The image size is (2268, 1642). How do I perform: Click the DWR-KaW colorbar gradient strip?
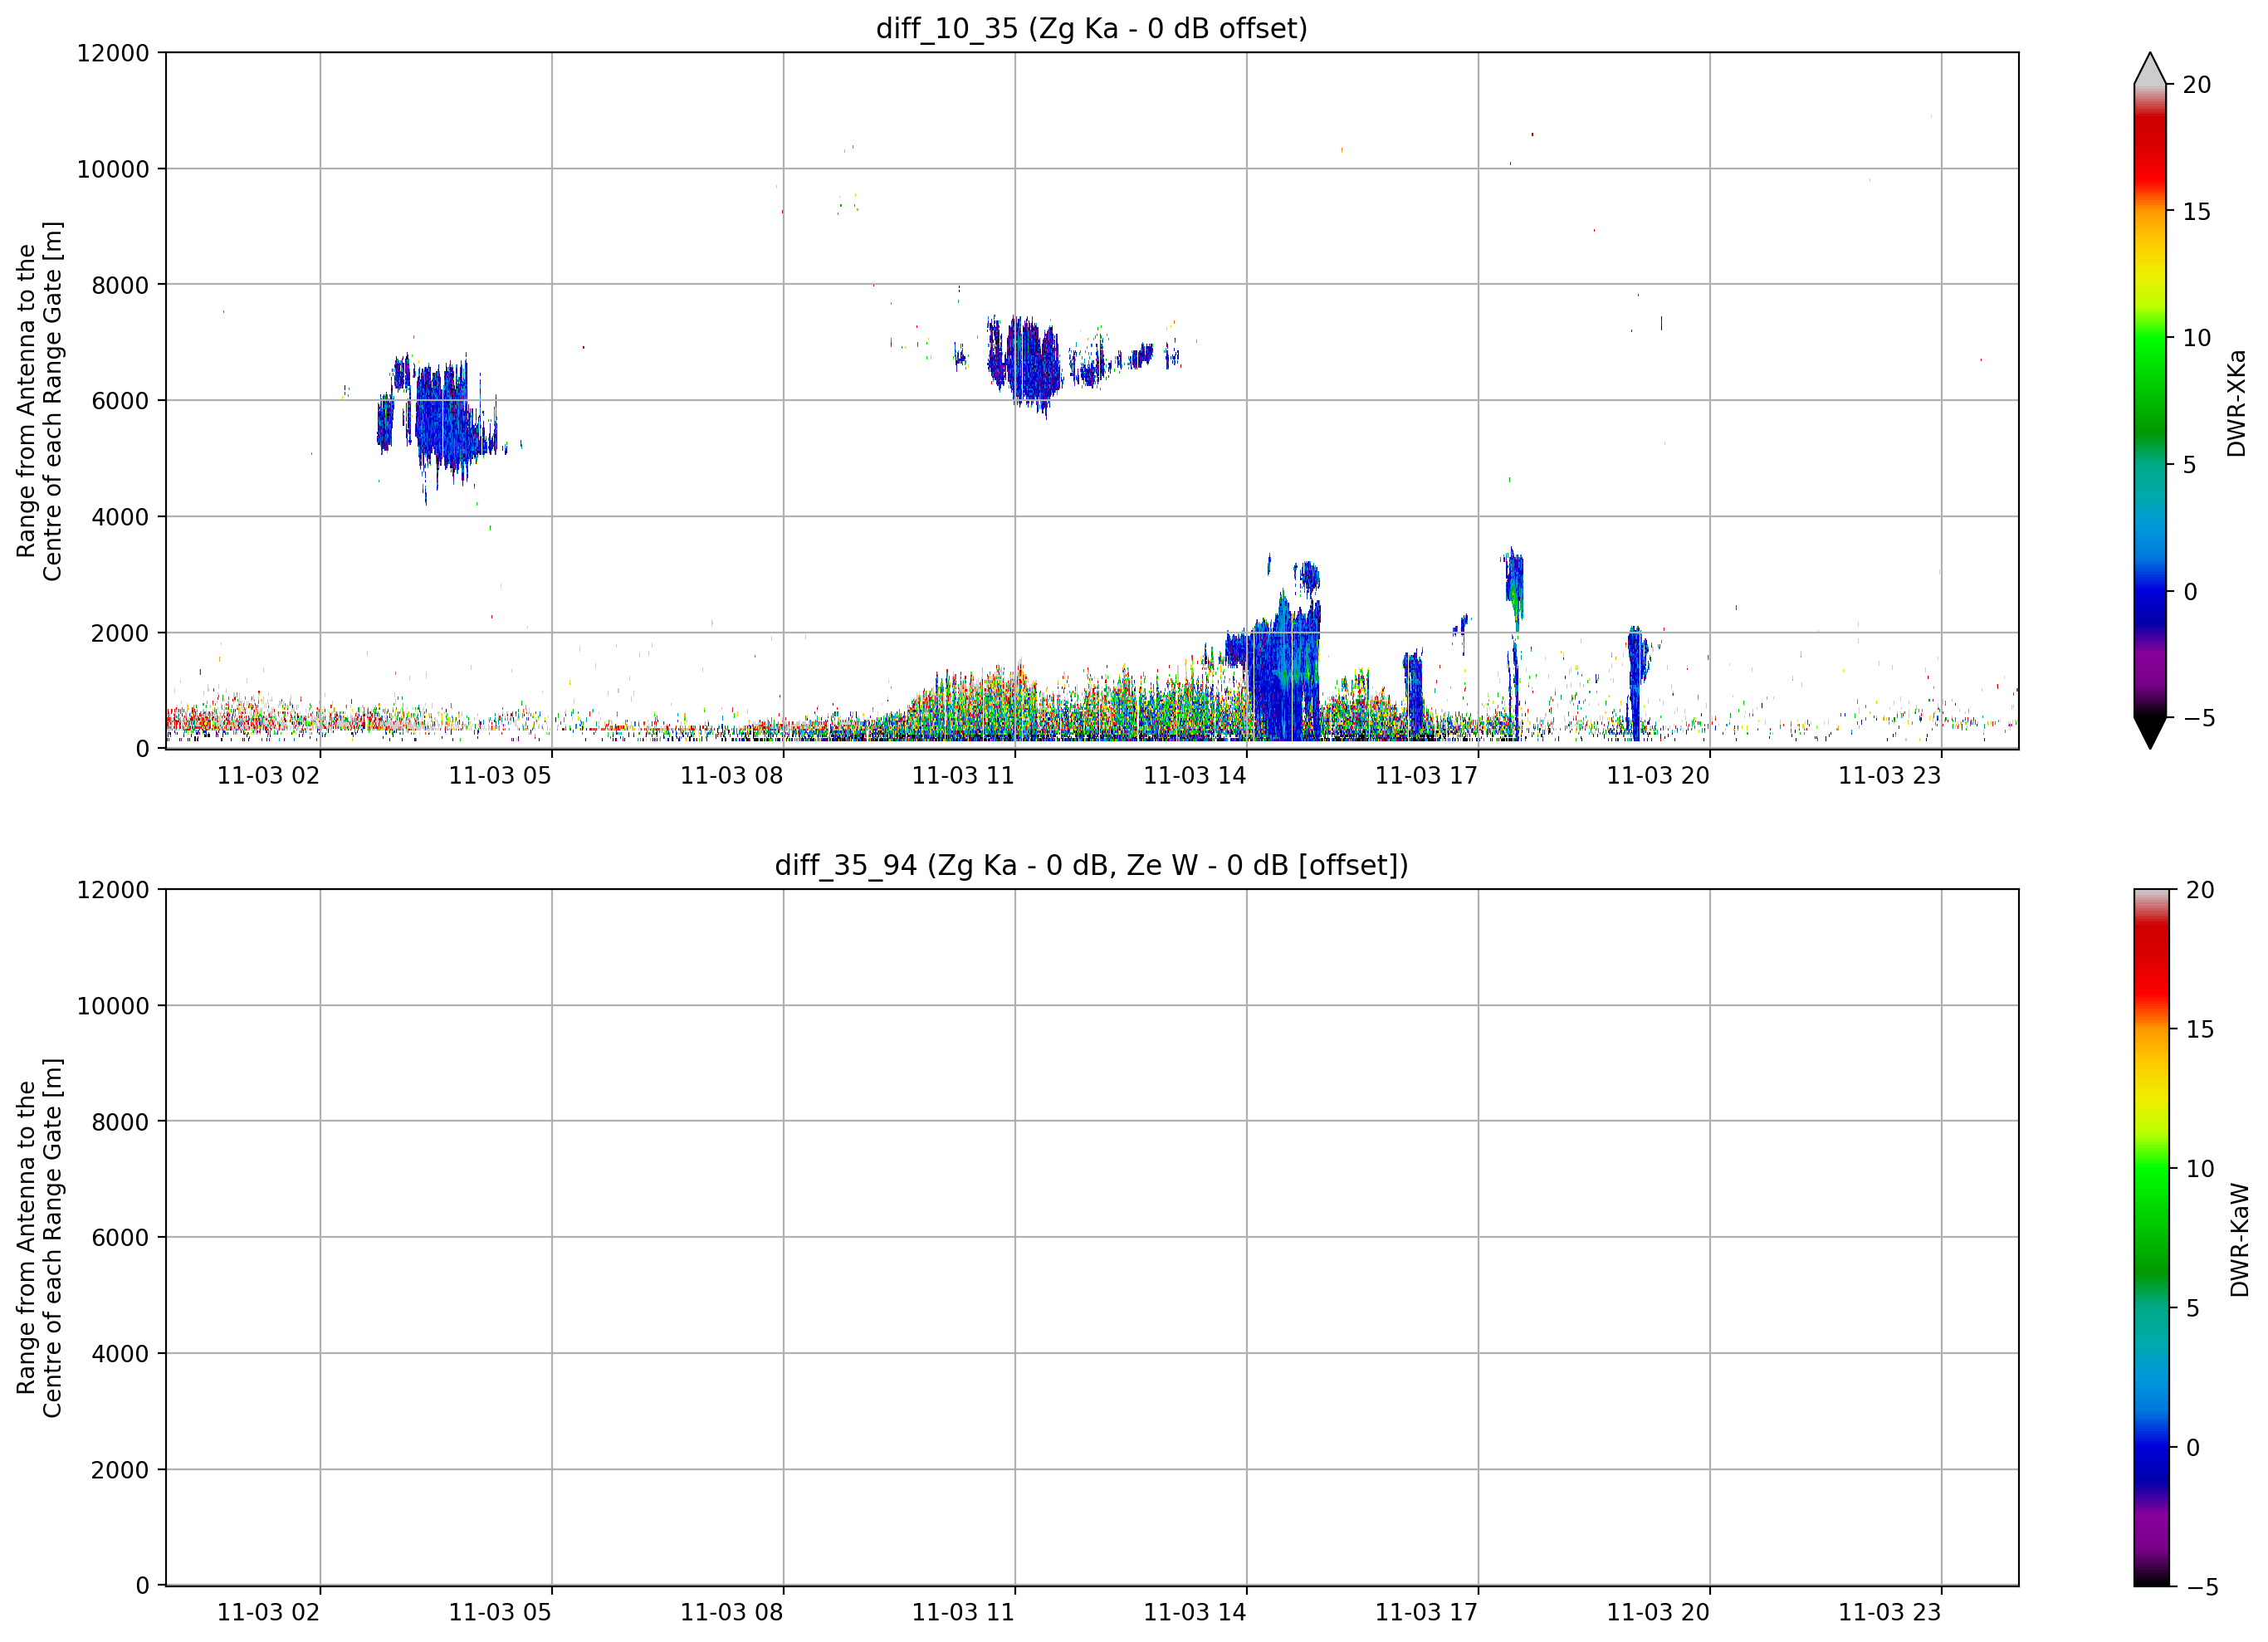coord(2151,1238)
